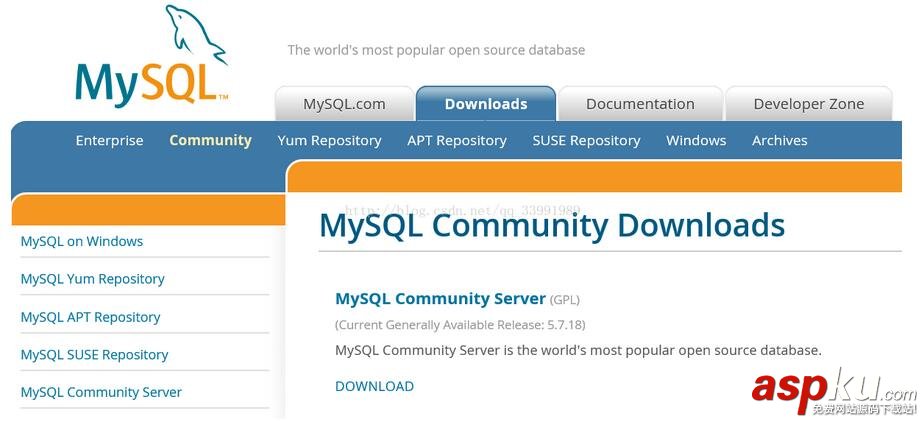
Task: Click the MySQL Community Downloads page title
Action: pyautogui.click(x=552, y=226)
